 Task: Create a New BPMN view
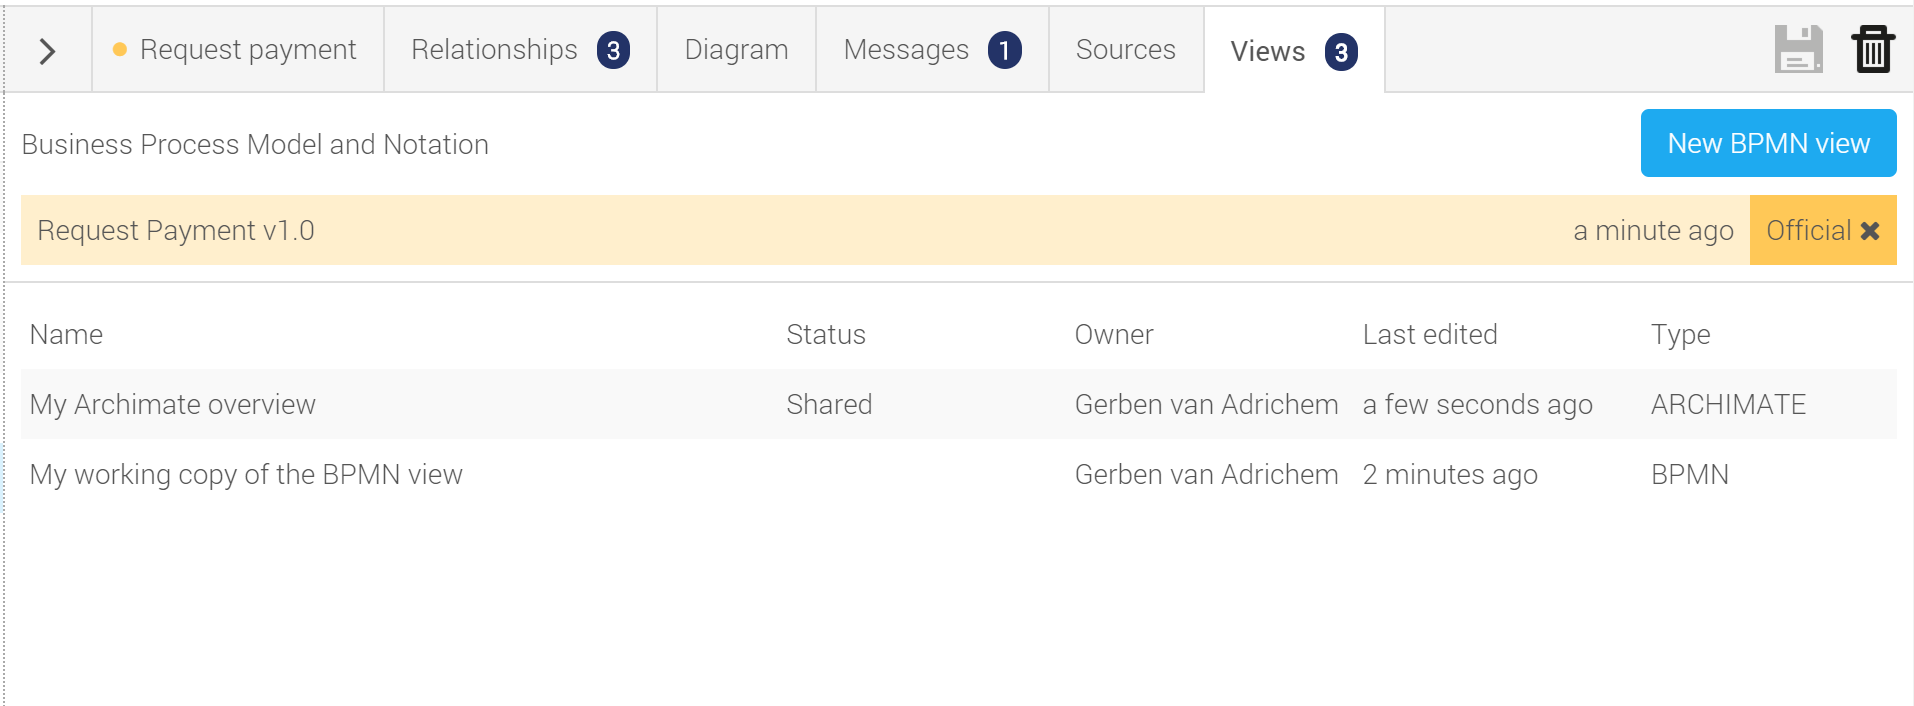tap(1768, 143)
